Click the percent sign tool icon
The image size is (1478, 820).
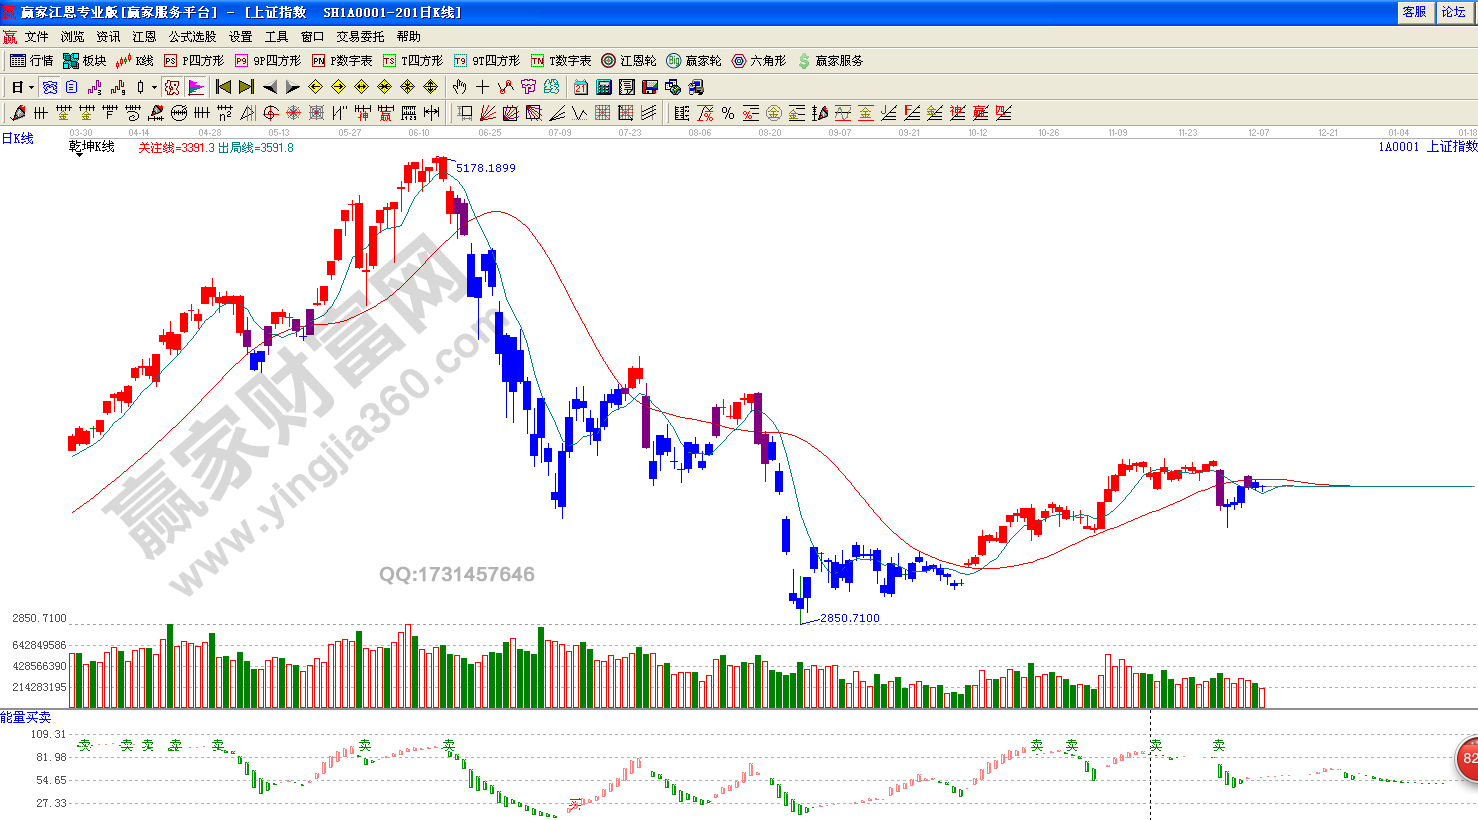[x=728, y=113]
